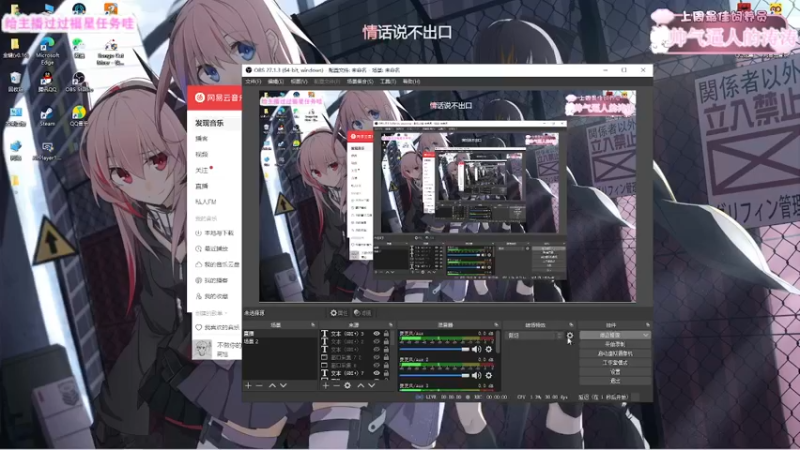800x450 pixels.
Task: Pop out the 控件 dock panel
Action: pos(648,325)
